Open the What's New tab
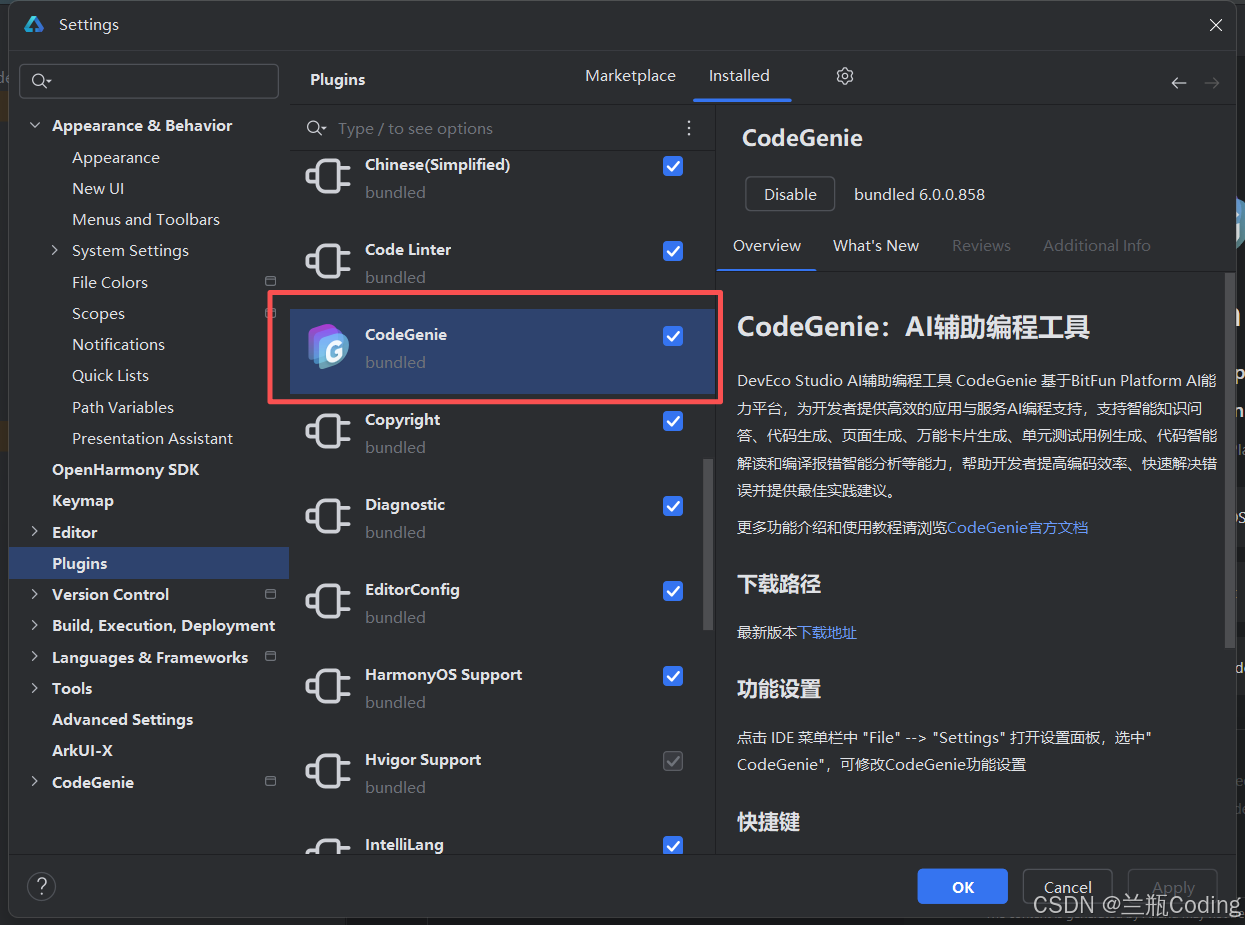Image resolution: width=1245 pixels, height=925 pixels. point(876,246)
